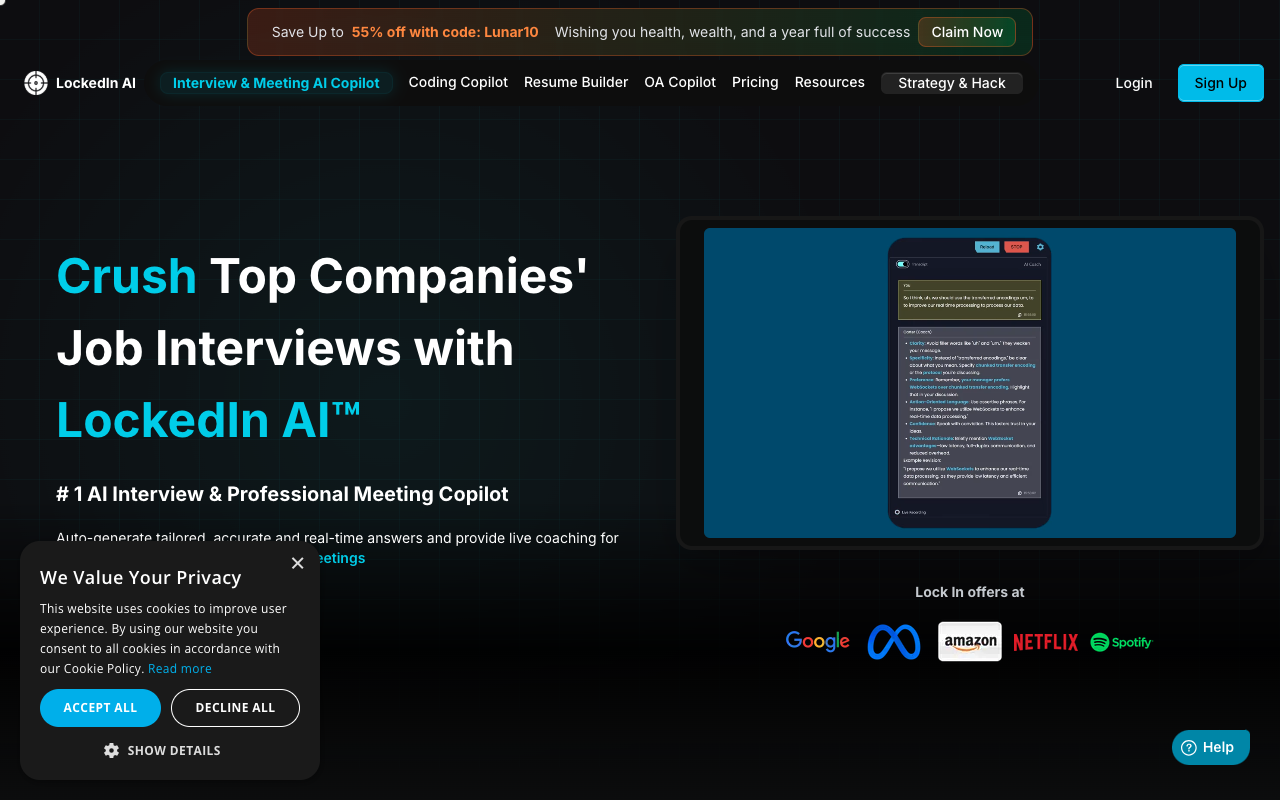Screen dimensions: 1280x800
Task: Open the Pricing page
Action: 755,82
